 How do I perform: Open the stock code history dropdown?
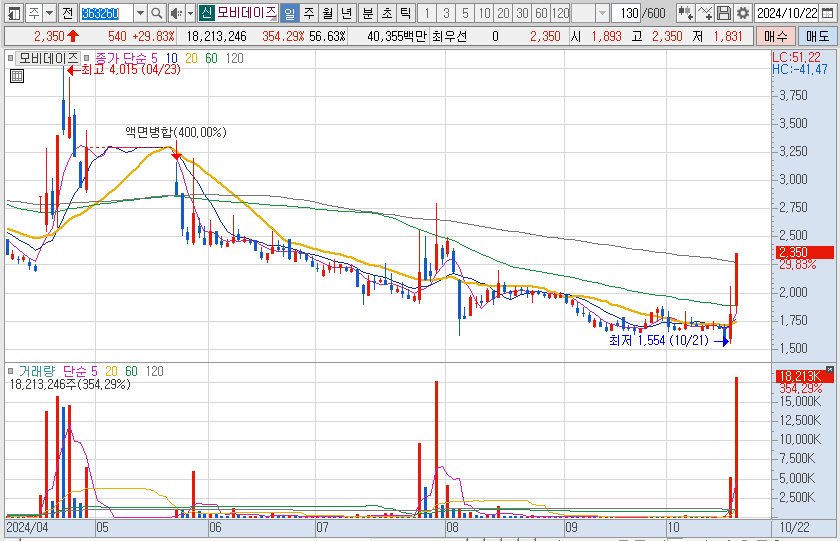140,13
